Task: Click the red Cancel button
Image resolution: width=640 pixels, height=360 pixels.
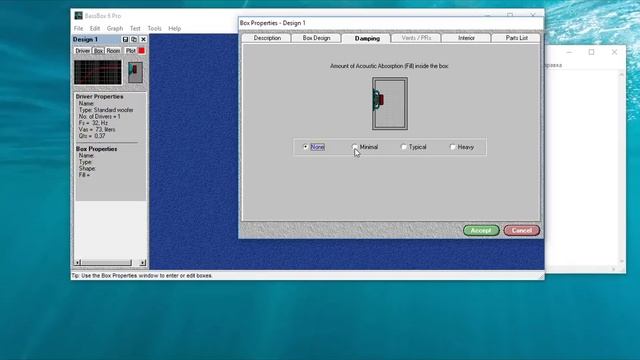Action: pos(522,231)
